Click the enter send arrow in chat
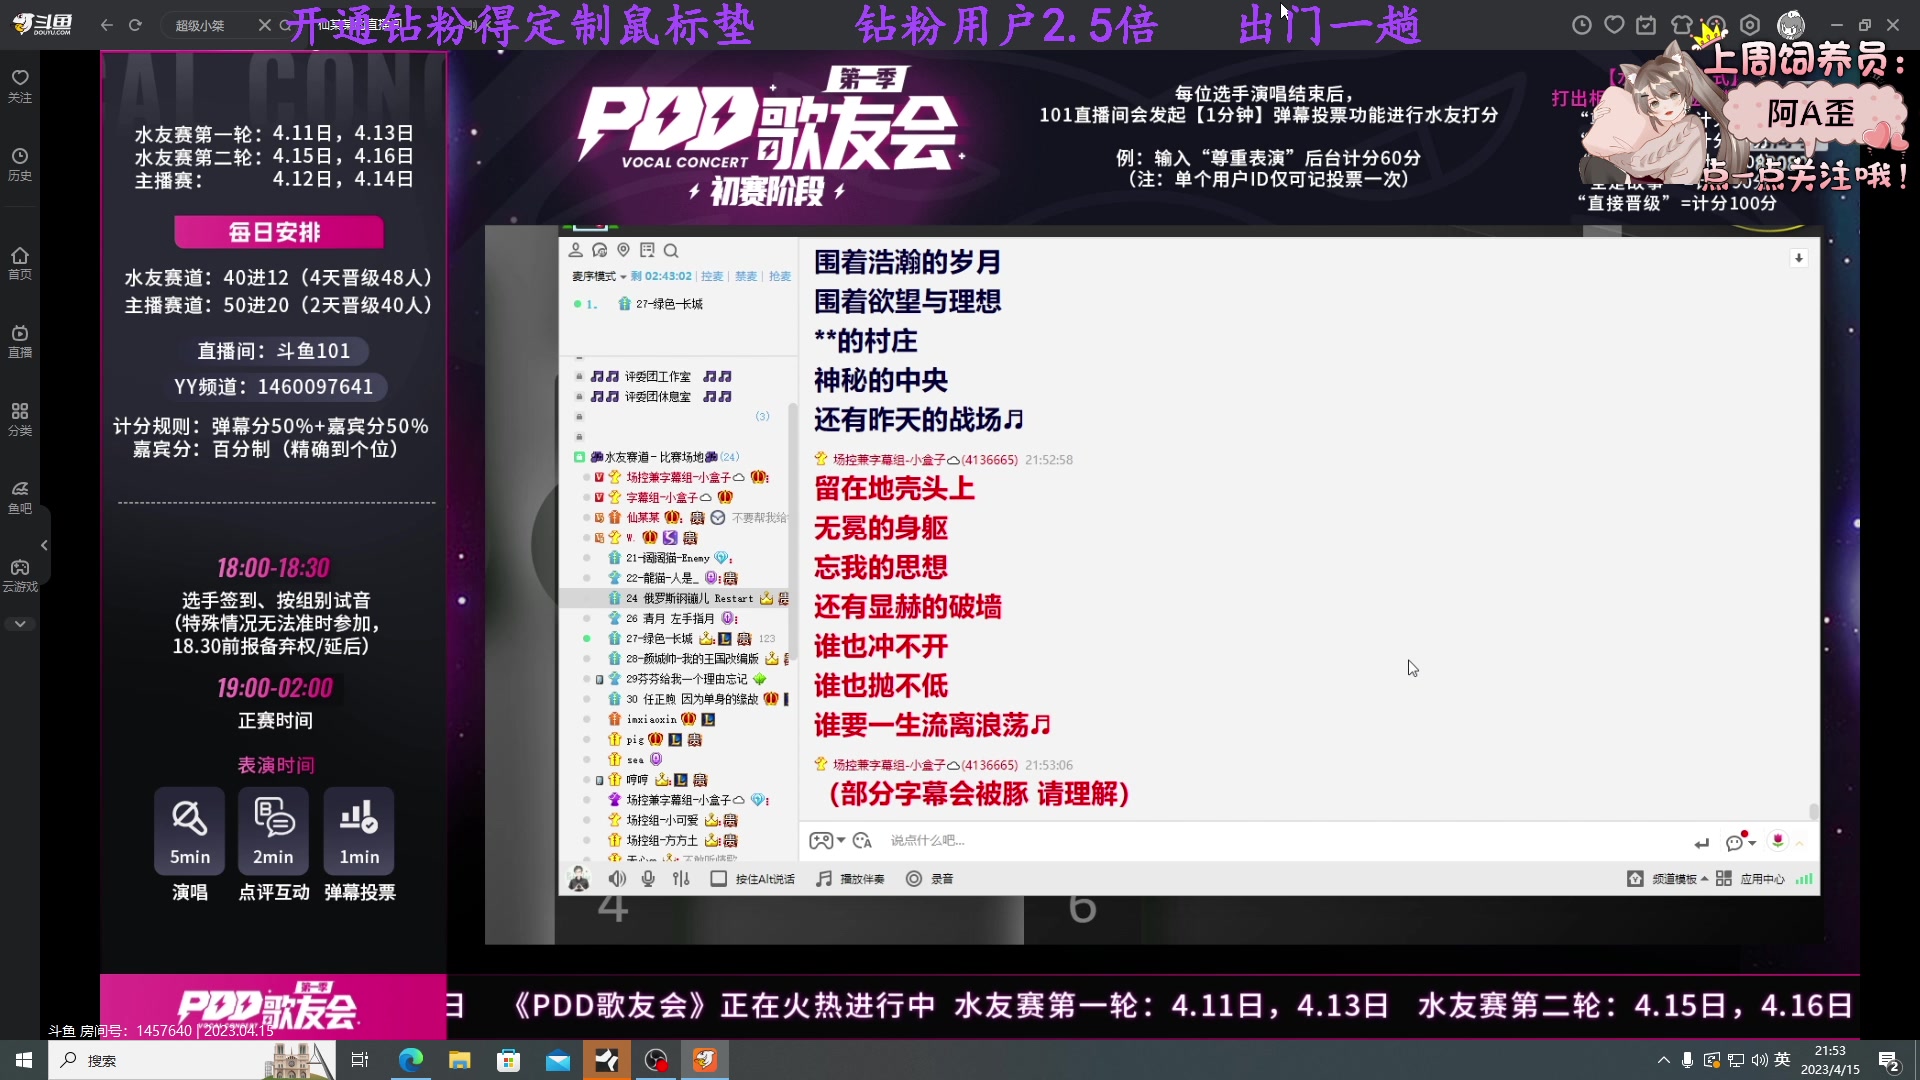Screen dimensions: 1920x1080 [x=1702, y=843]
